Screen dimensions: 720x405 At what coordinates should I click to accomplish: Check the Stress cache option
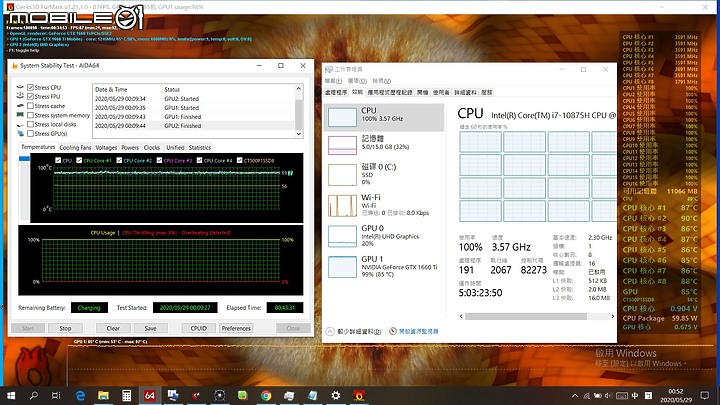click(30, 106)
